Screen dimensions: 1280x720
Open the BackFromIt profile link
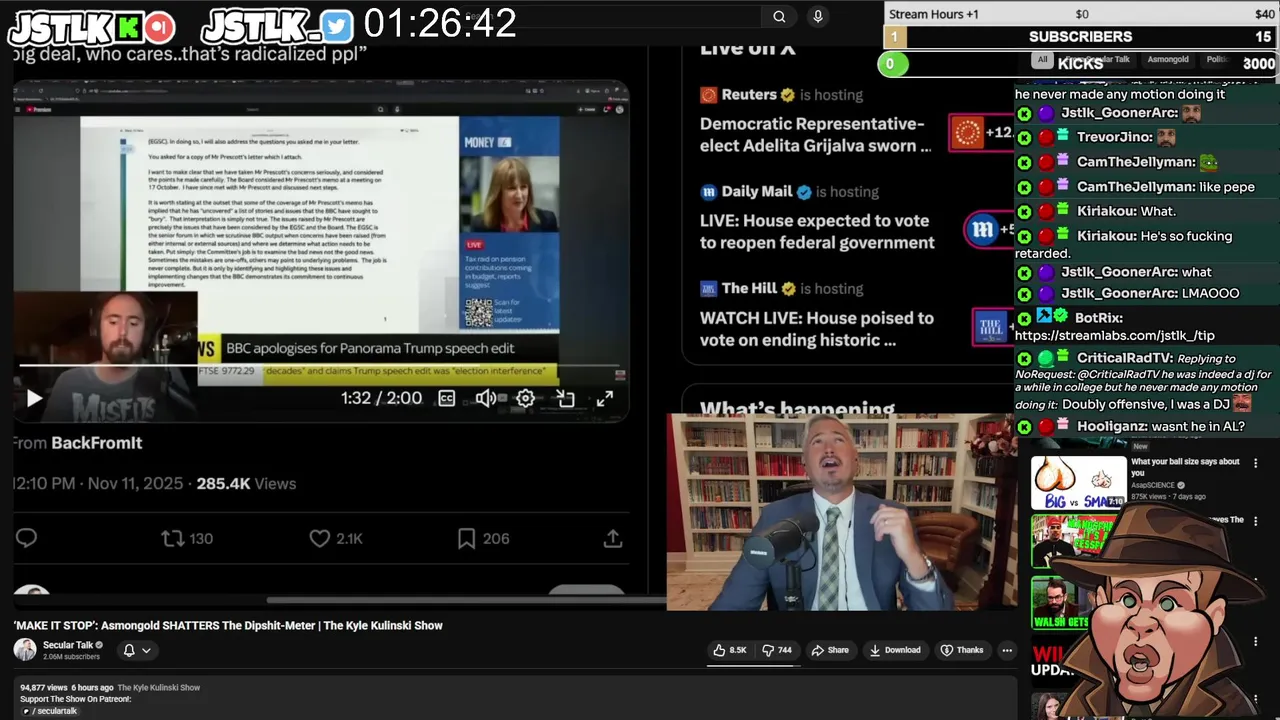(x=96, y=443)
